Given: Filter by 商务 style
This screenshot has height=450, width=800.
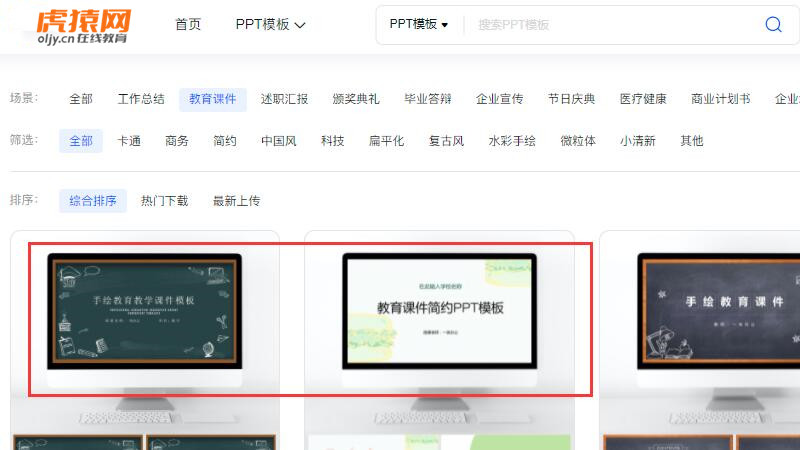Looking at the screenshot, I should click(177, 141).
